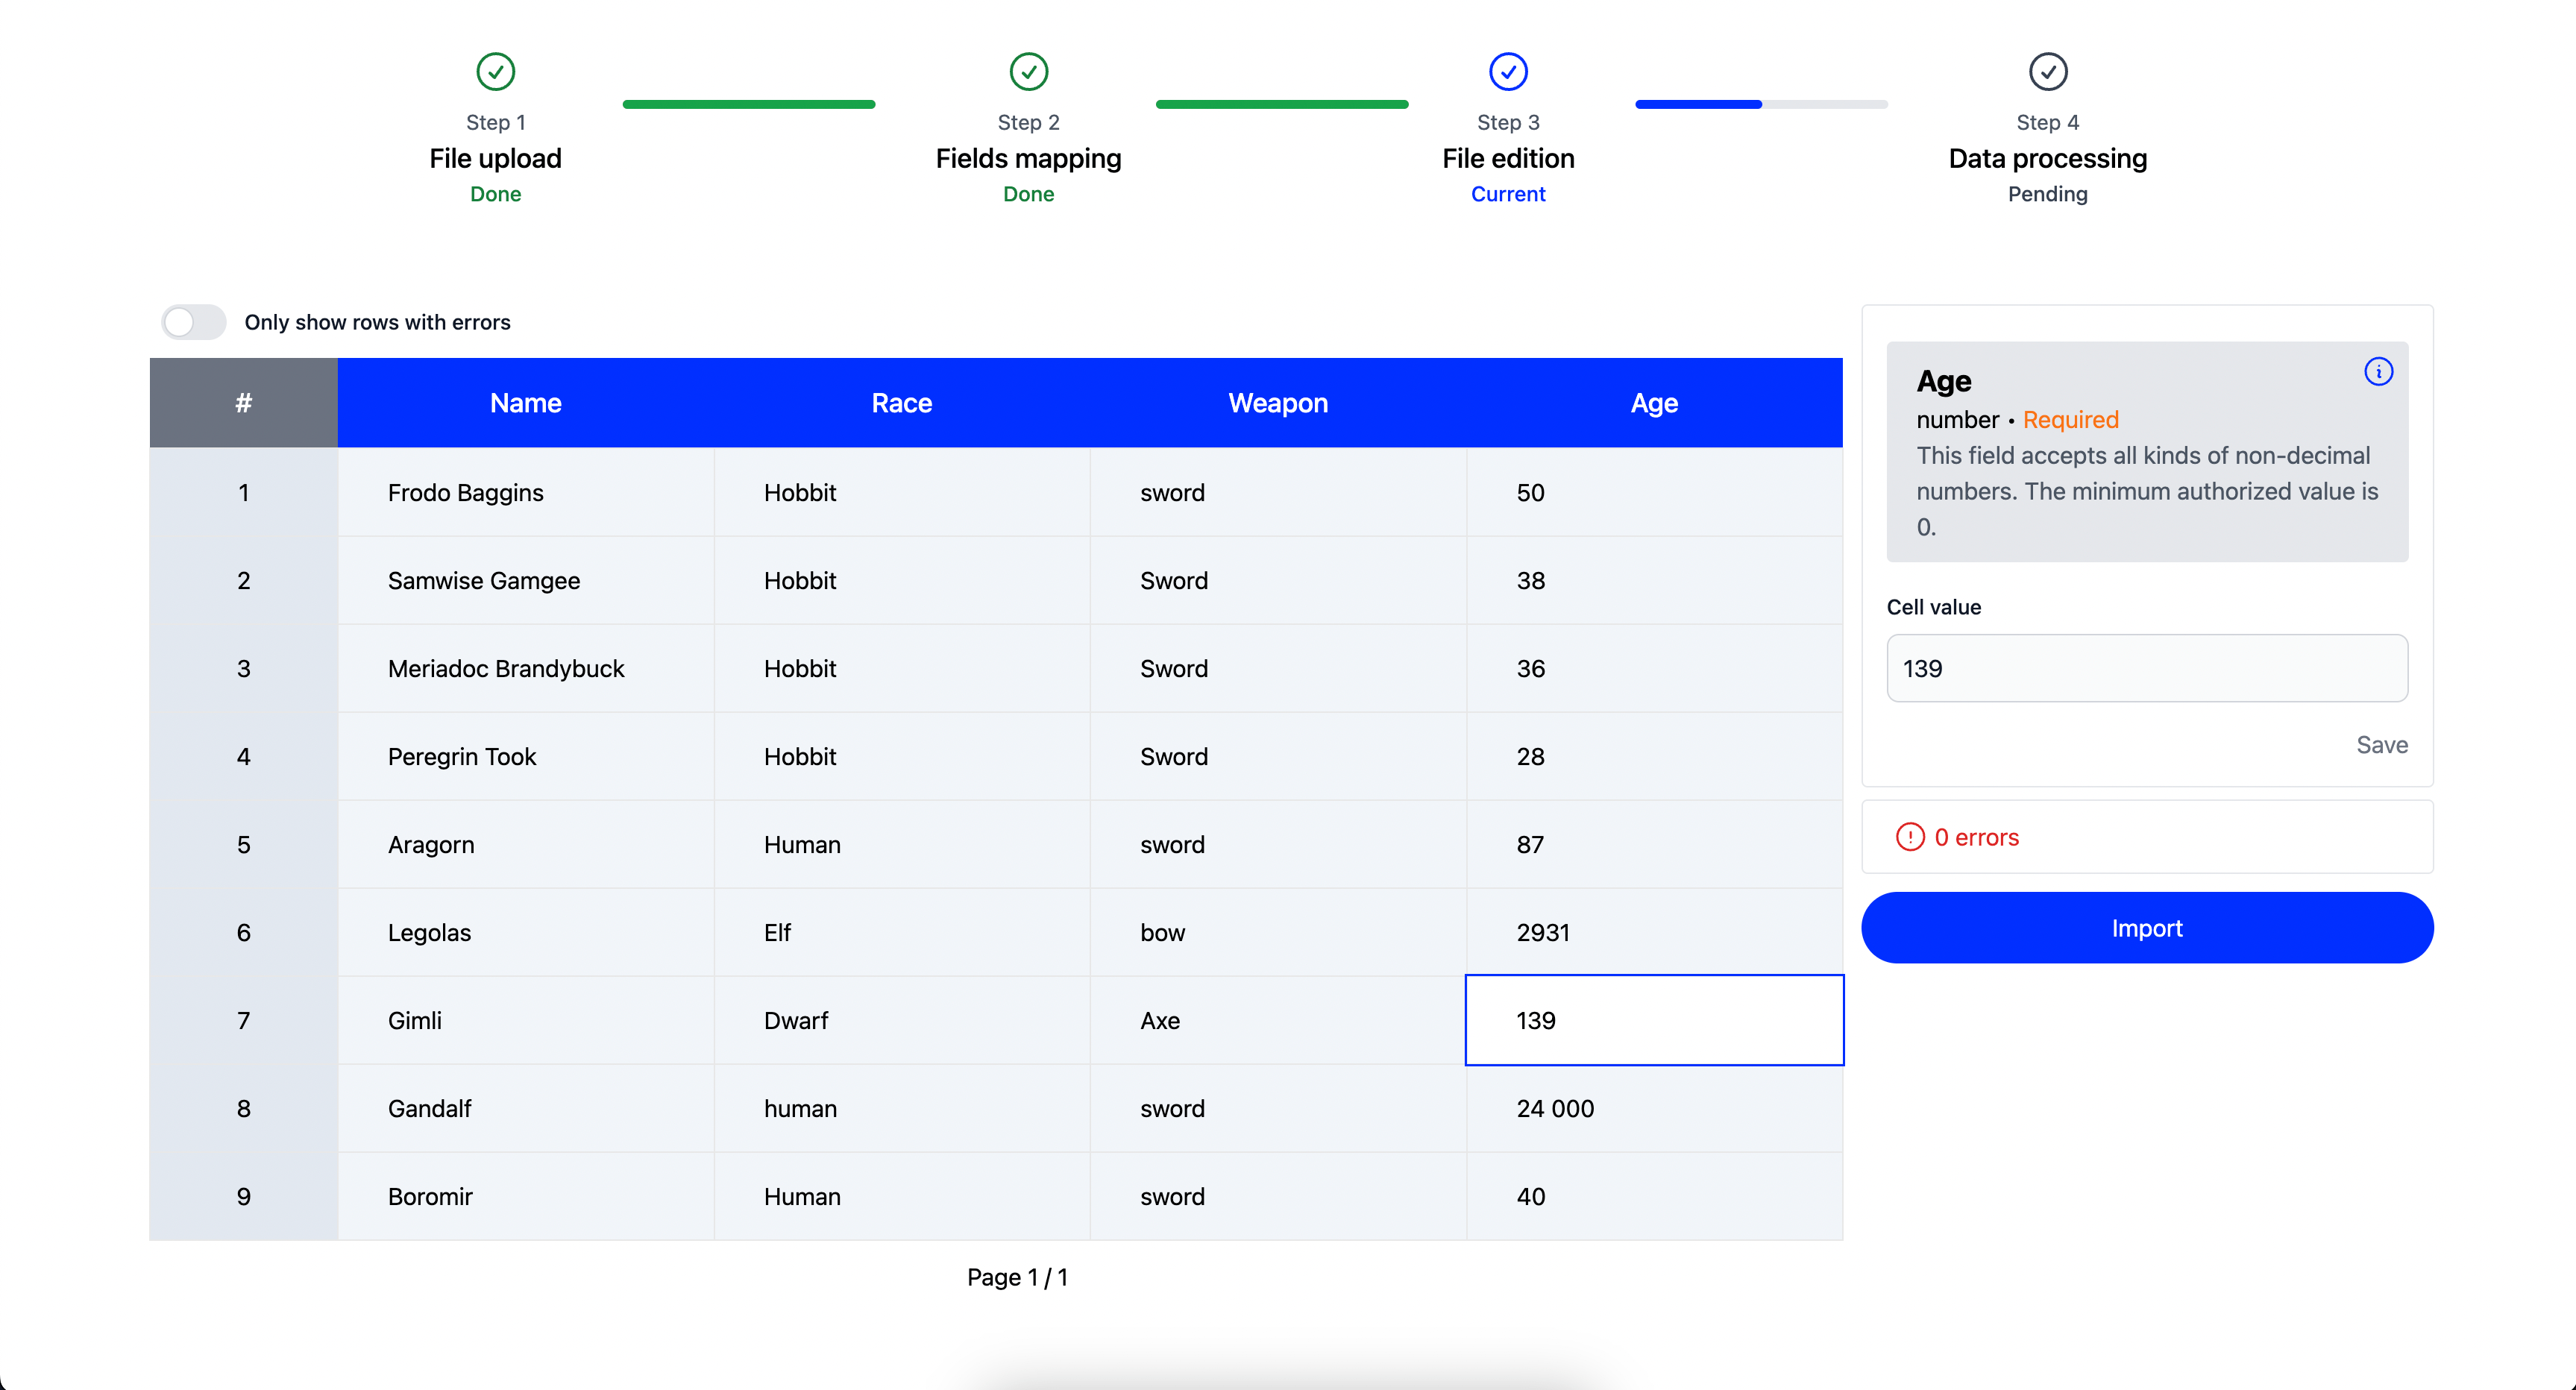
Task: Select Legolas's age cell 2931
Action: tap(1654, 932)
